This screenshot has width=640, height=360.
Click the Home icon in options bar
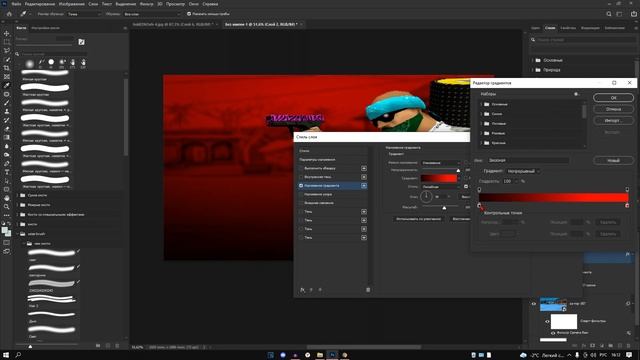tap(9, 14)
